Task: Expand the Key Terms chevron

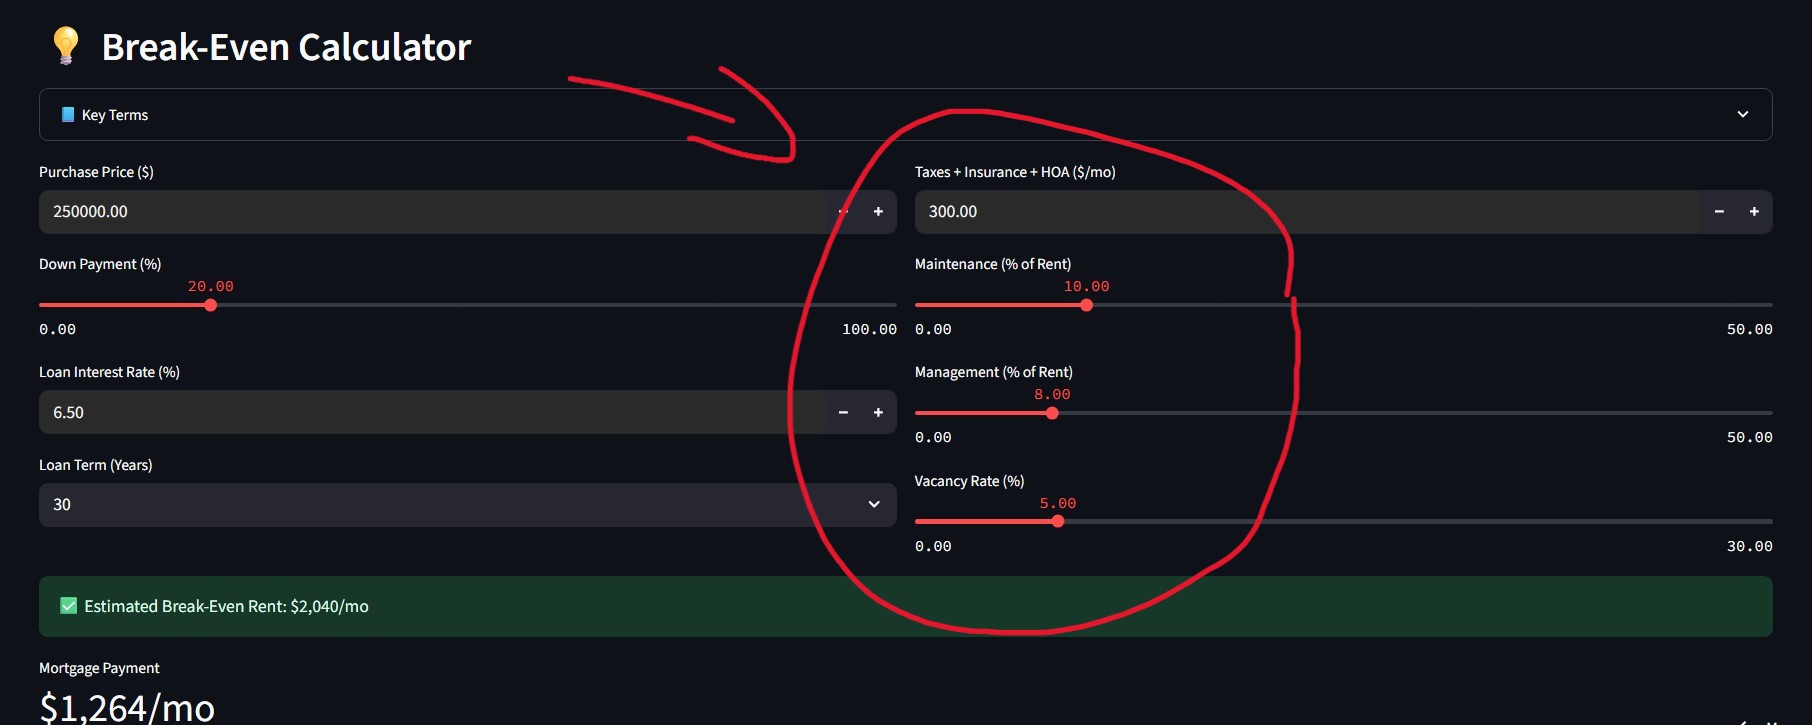Action: (x=1743, y=115)
